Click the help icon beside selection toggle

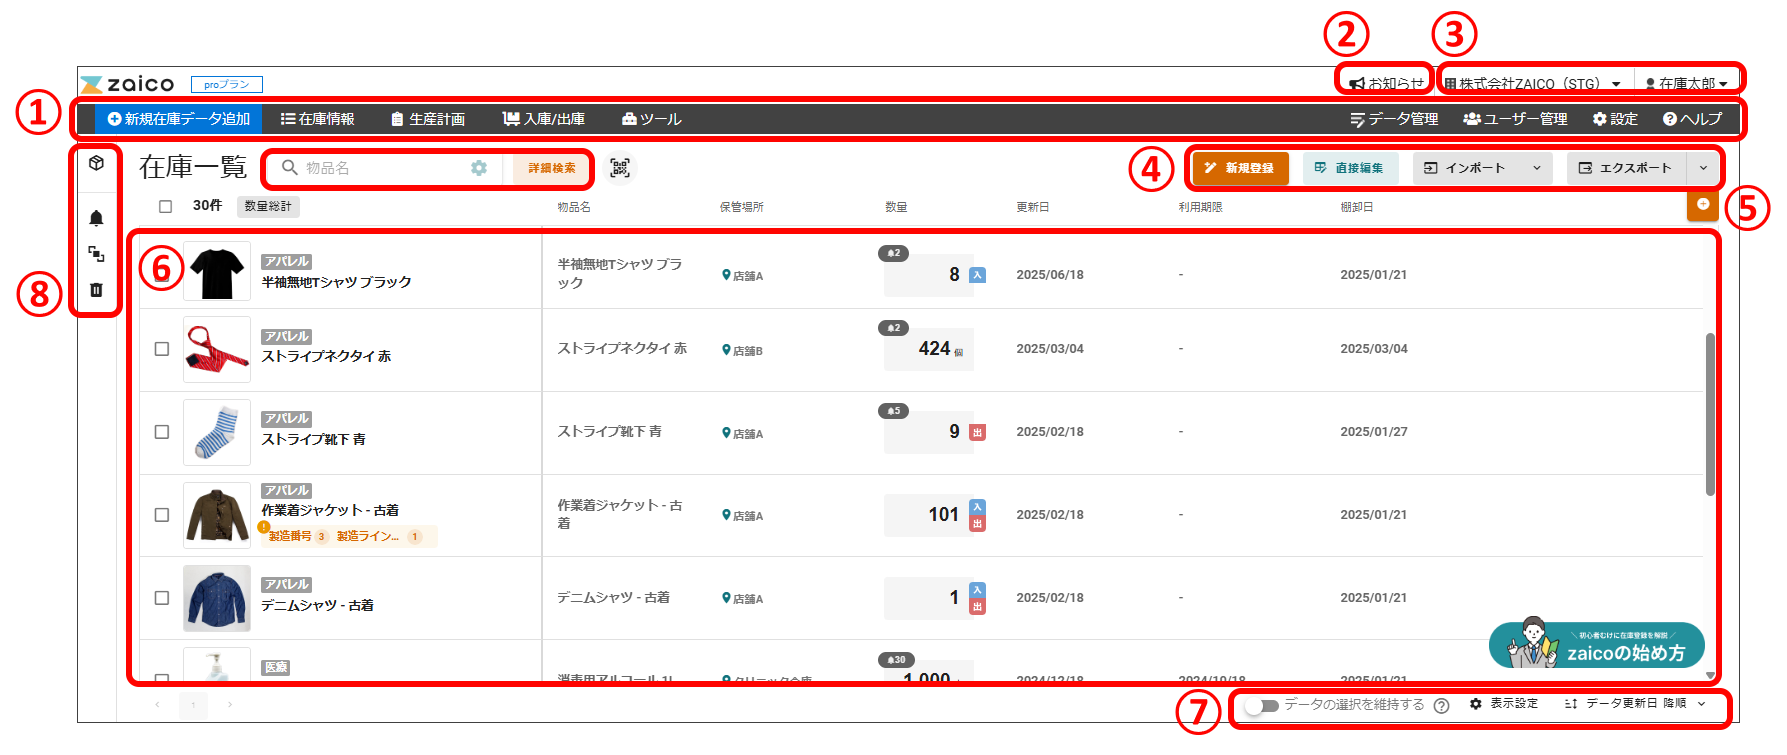(1441, 705)
